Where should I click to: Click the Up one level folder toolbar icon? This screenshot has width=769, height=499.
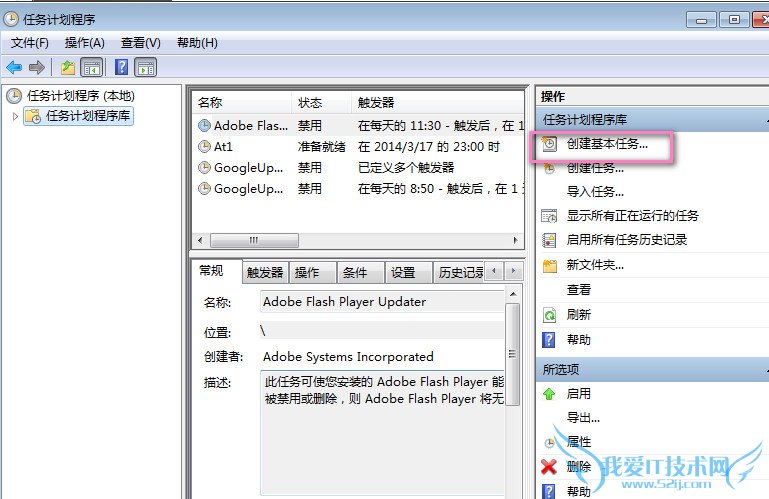click(x=68, y=67)
